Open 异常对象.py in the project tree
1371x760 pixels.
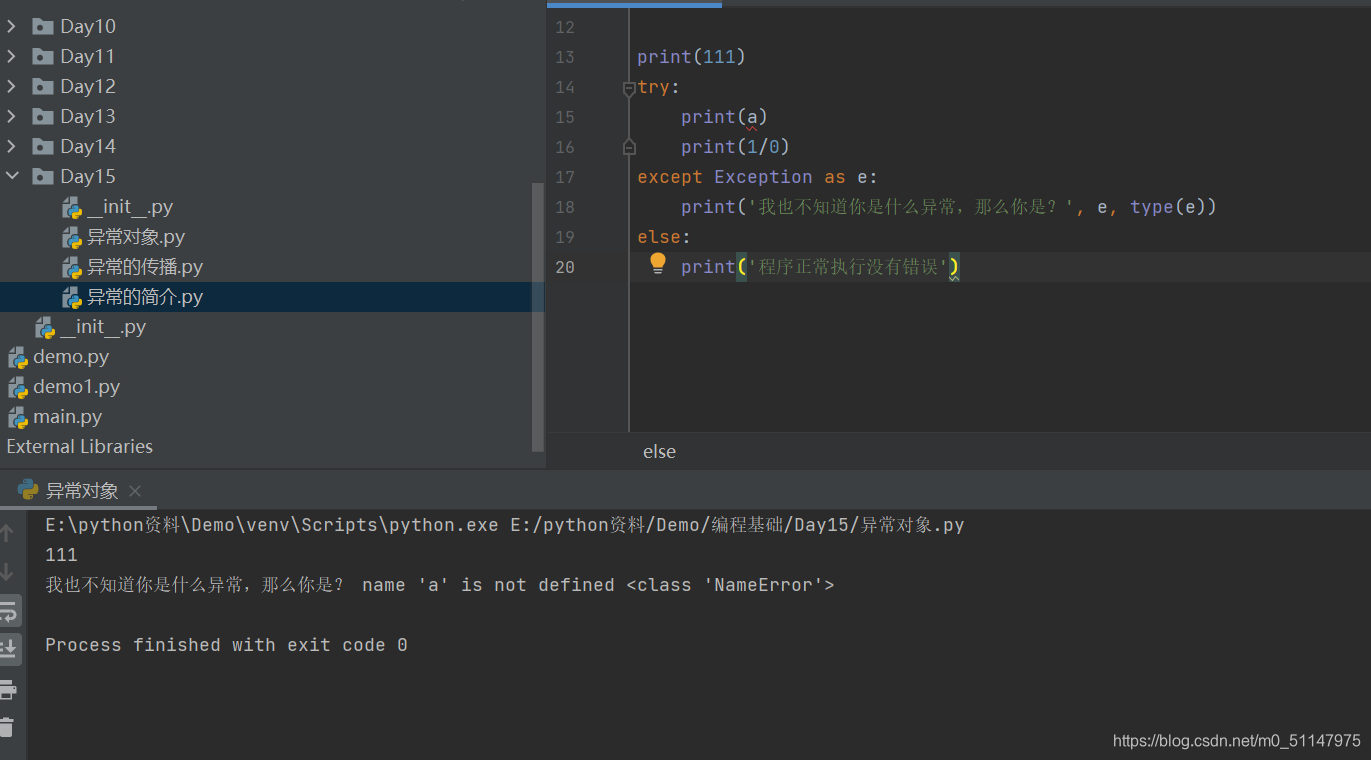136,237
